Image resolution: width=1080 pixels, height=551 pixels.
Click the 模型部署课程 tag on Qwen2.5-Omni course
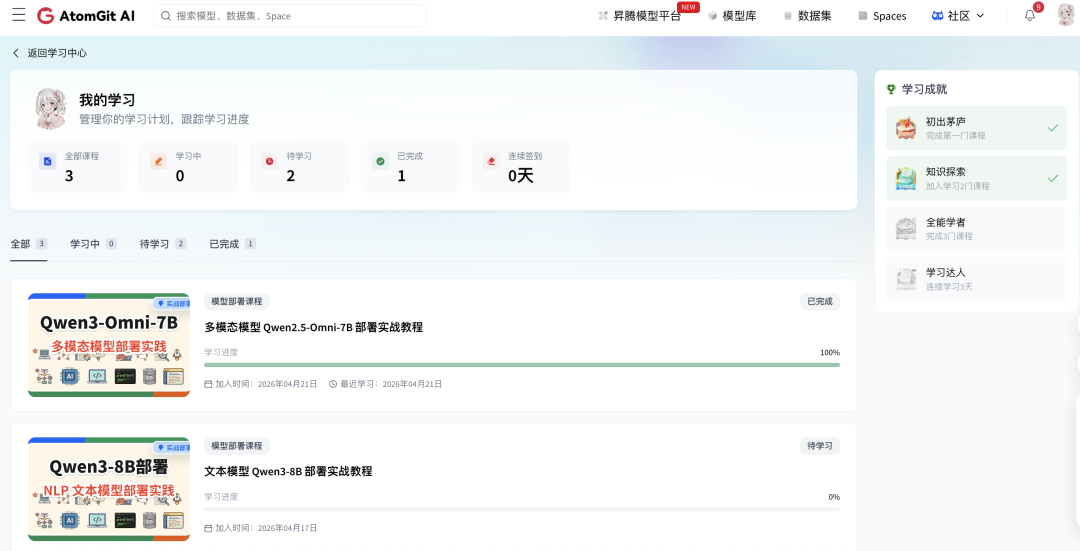pyautogui.click(x=236, y=302)
